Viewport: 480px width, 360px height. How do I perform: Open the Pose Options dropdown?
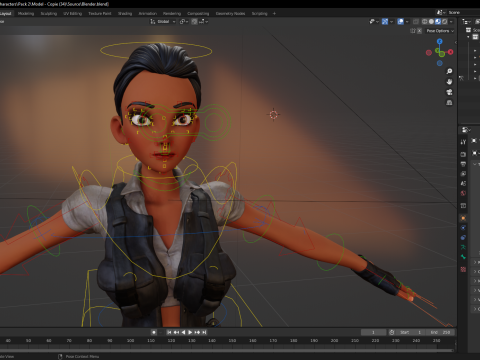440,31
